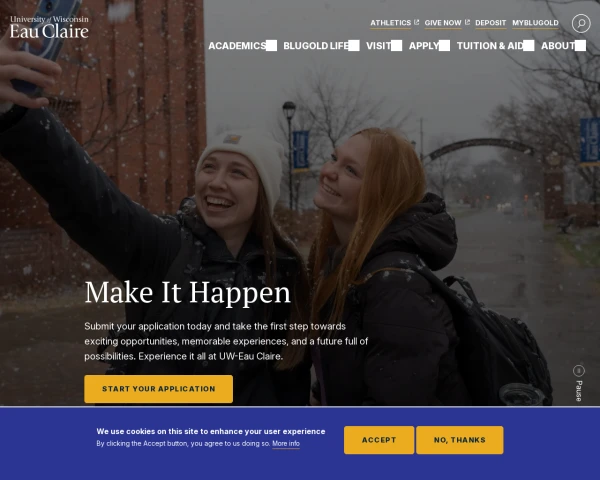Click the external link icon beside Athletics
Viewport: 600px width, 480px height.
point(416,22)
